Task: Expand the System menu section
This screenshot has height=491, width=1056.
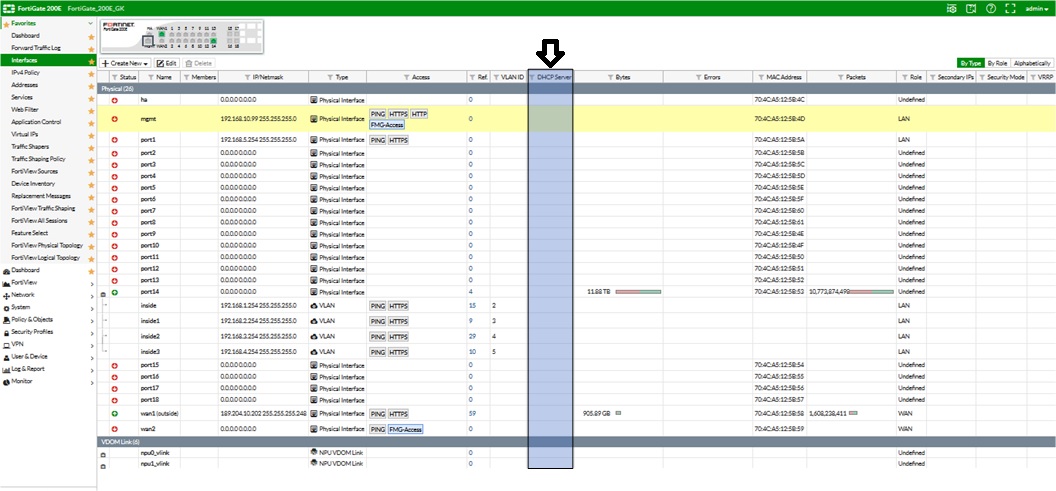Action: pyautogui.click(x=91, y=307)
